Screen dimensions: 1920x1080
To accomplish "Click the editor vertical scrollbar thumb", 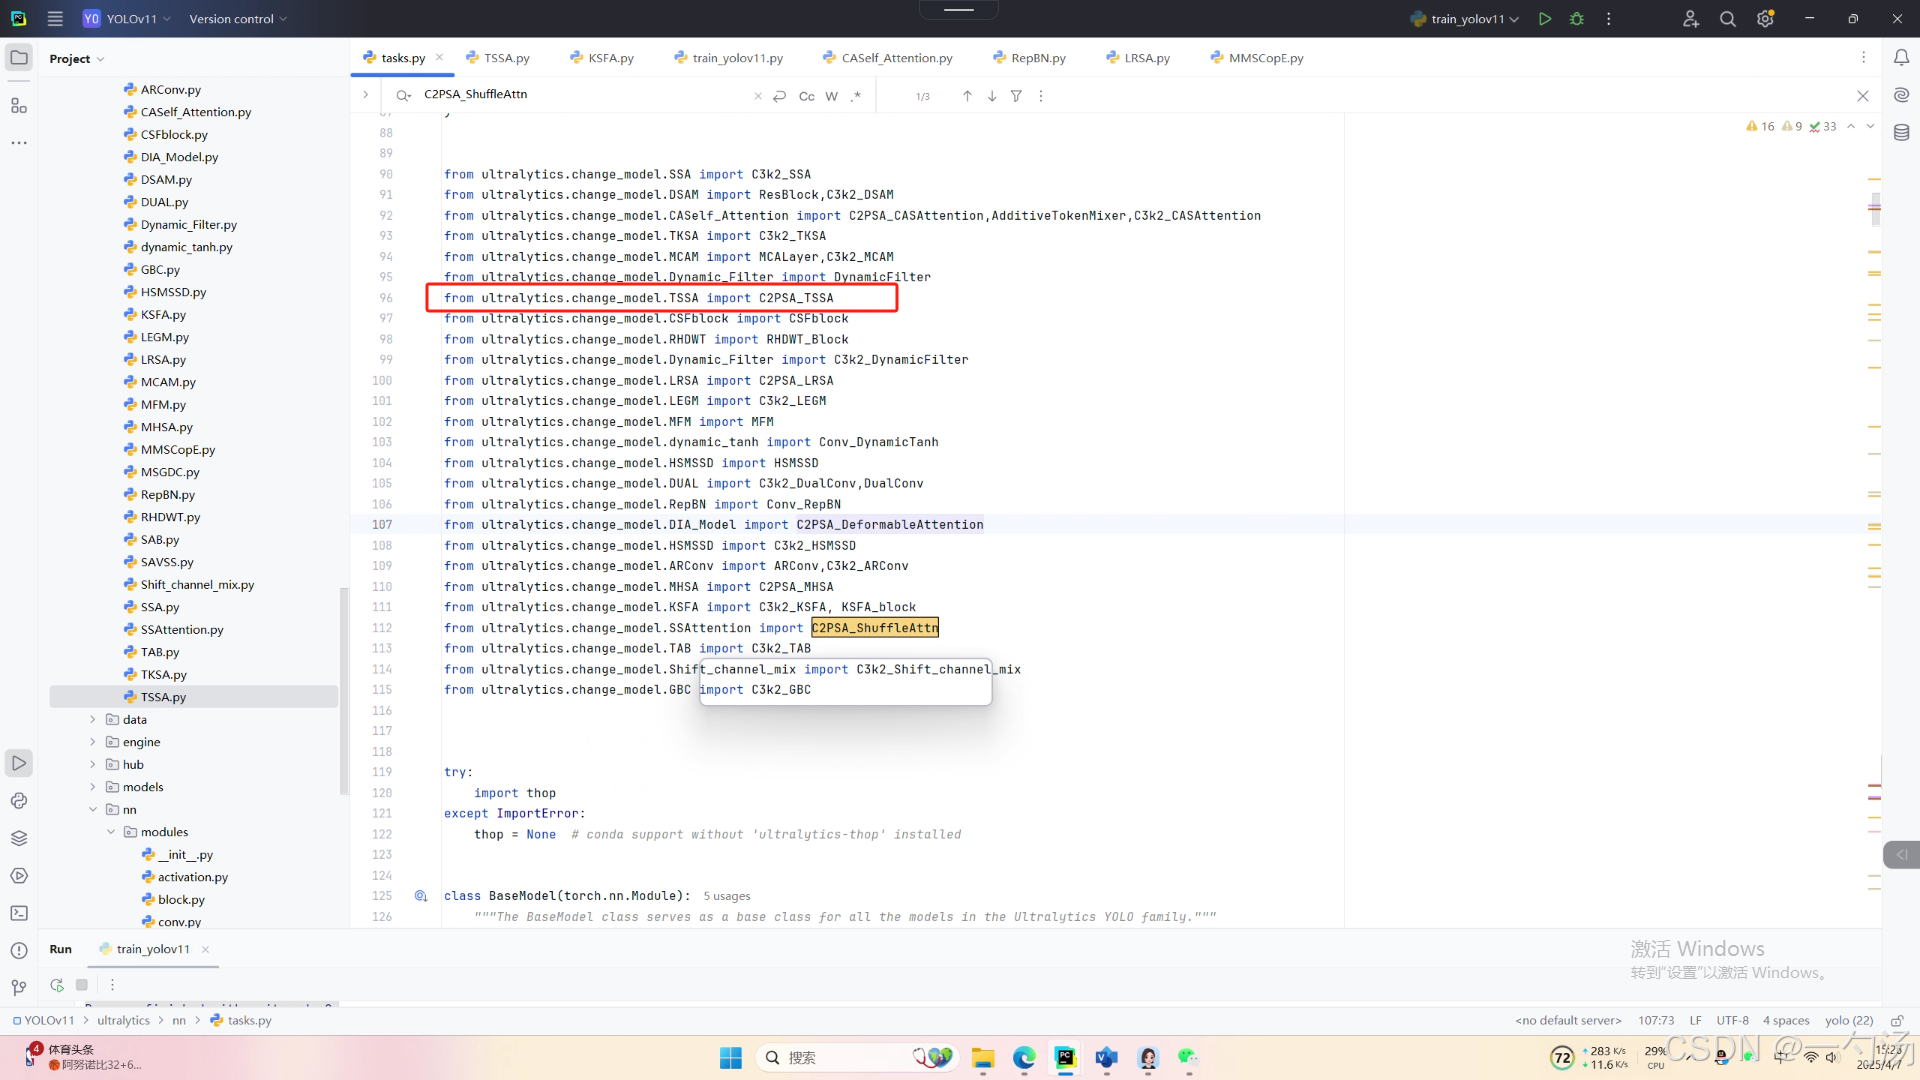I will pyautogui.click(x=1875, y=208).
